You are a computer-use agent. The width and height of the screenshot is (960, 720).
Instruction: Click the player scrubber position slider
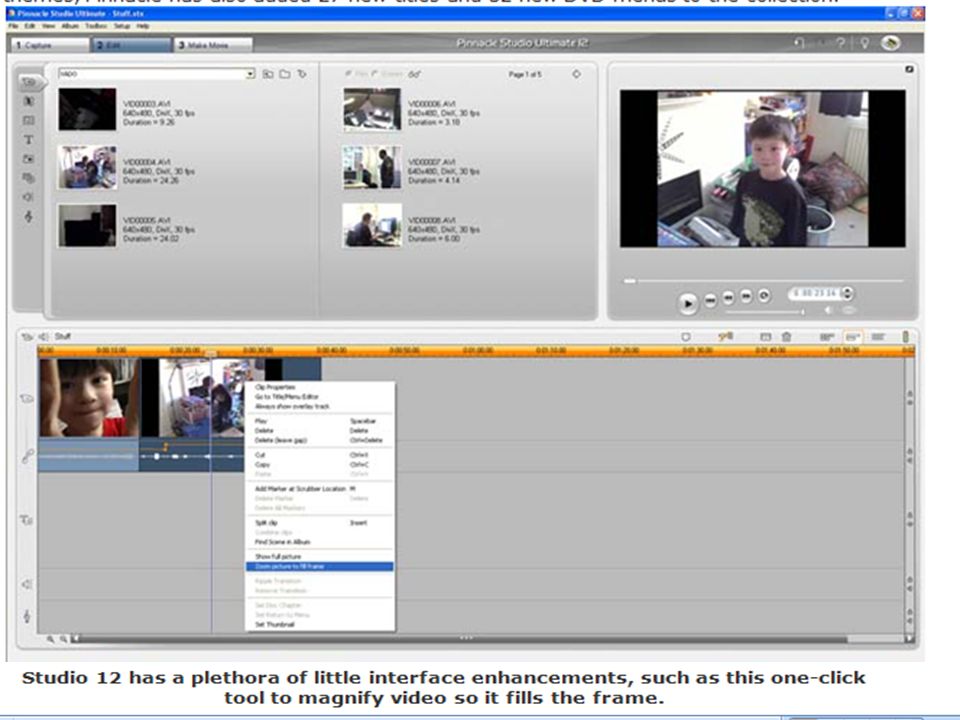(x=629, y=281)
